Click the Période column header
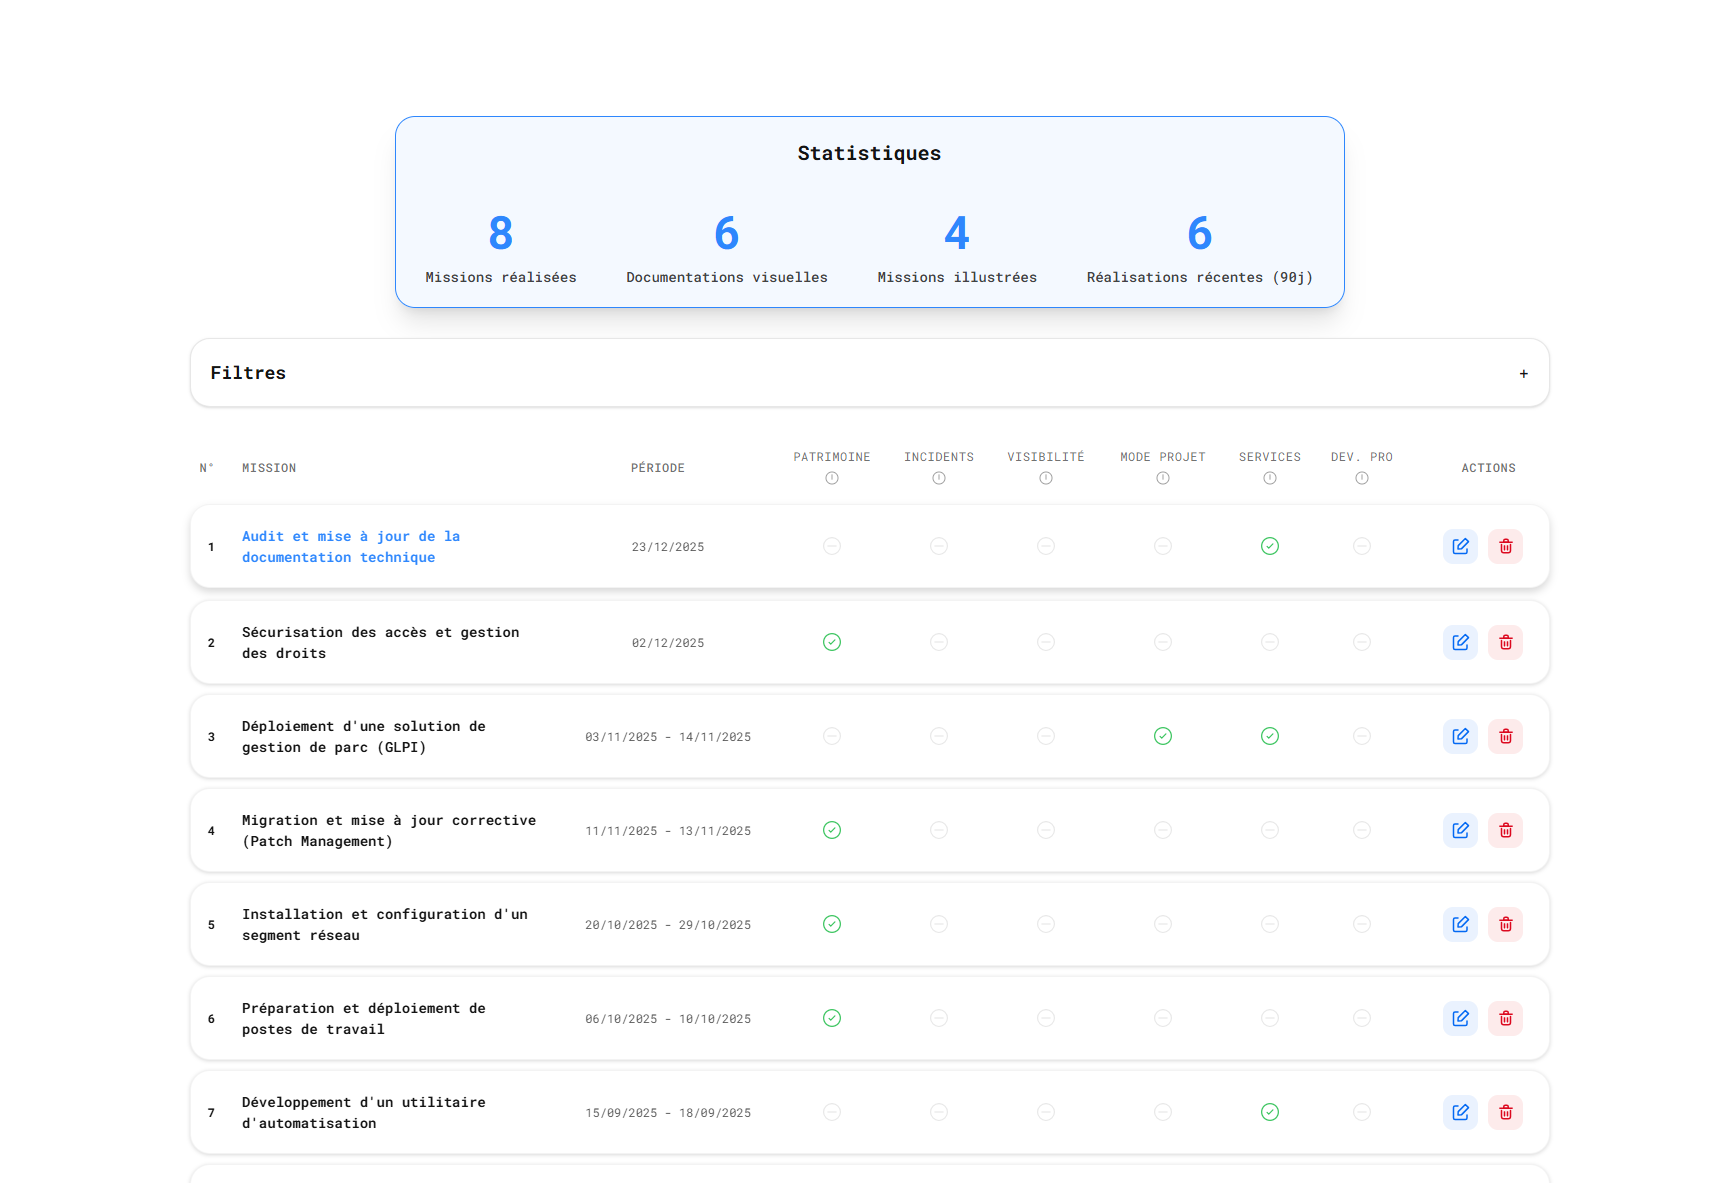1734x1183 pixels. [657, 468]
